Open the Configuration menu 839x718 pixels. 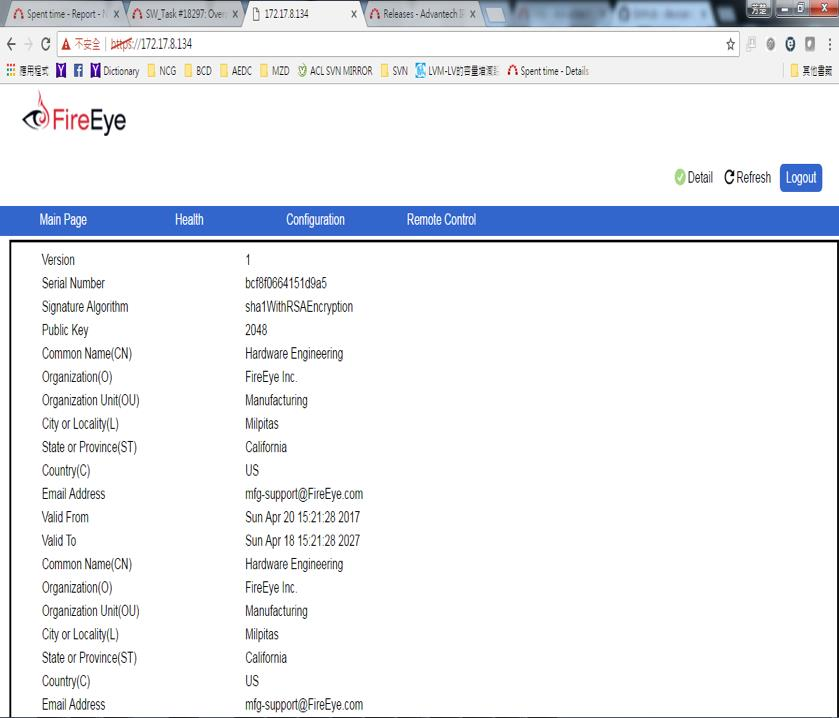pyautogui.click(x=315, y=219)
